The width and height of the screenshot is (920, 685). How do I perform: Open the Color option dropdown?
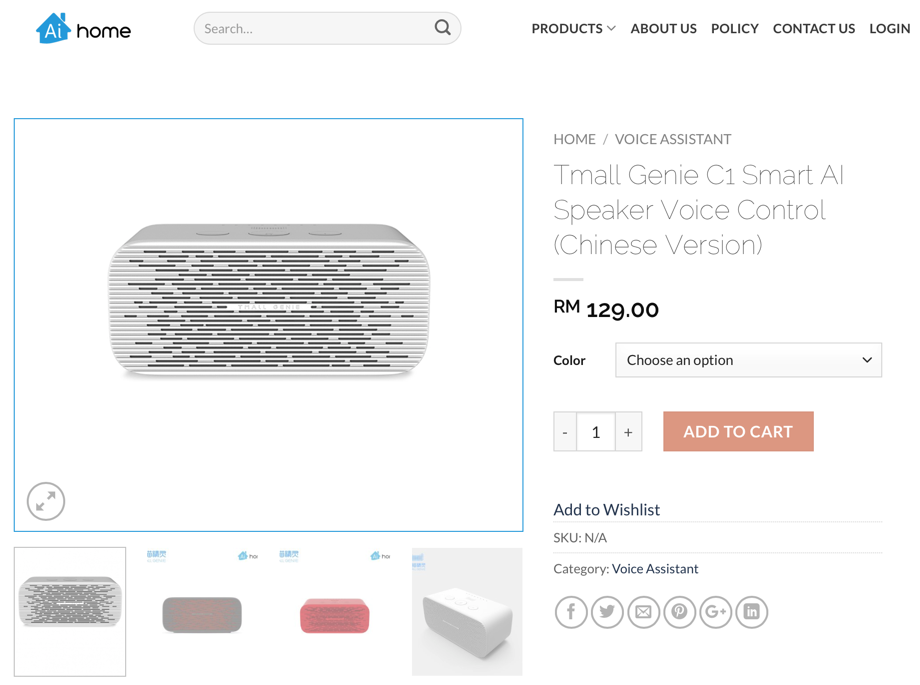[748, 360]
